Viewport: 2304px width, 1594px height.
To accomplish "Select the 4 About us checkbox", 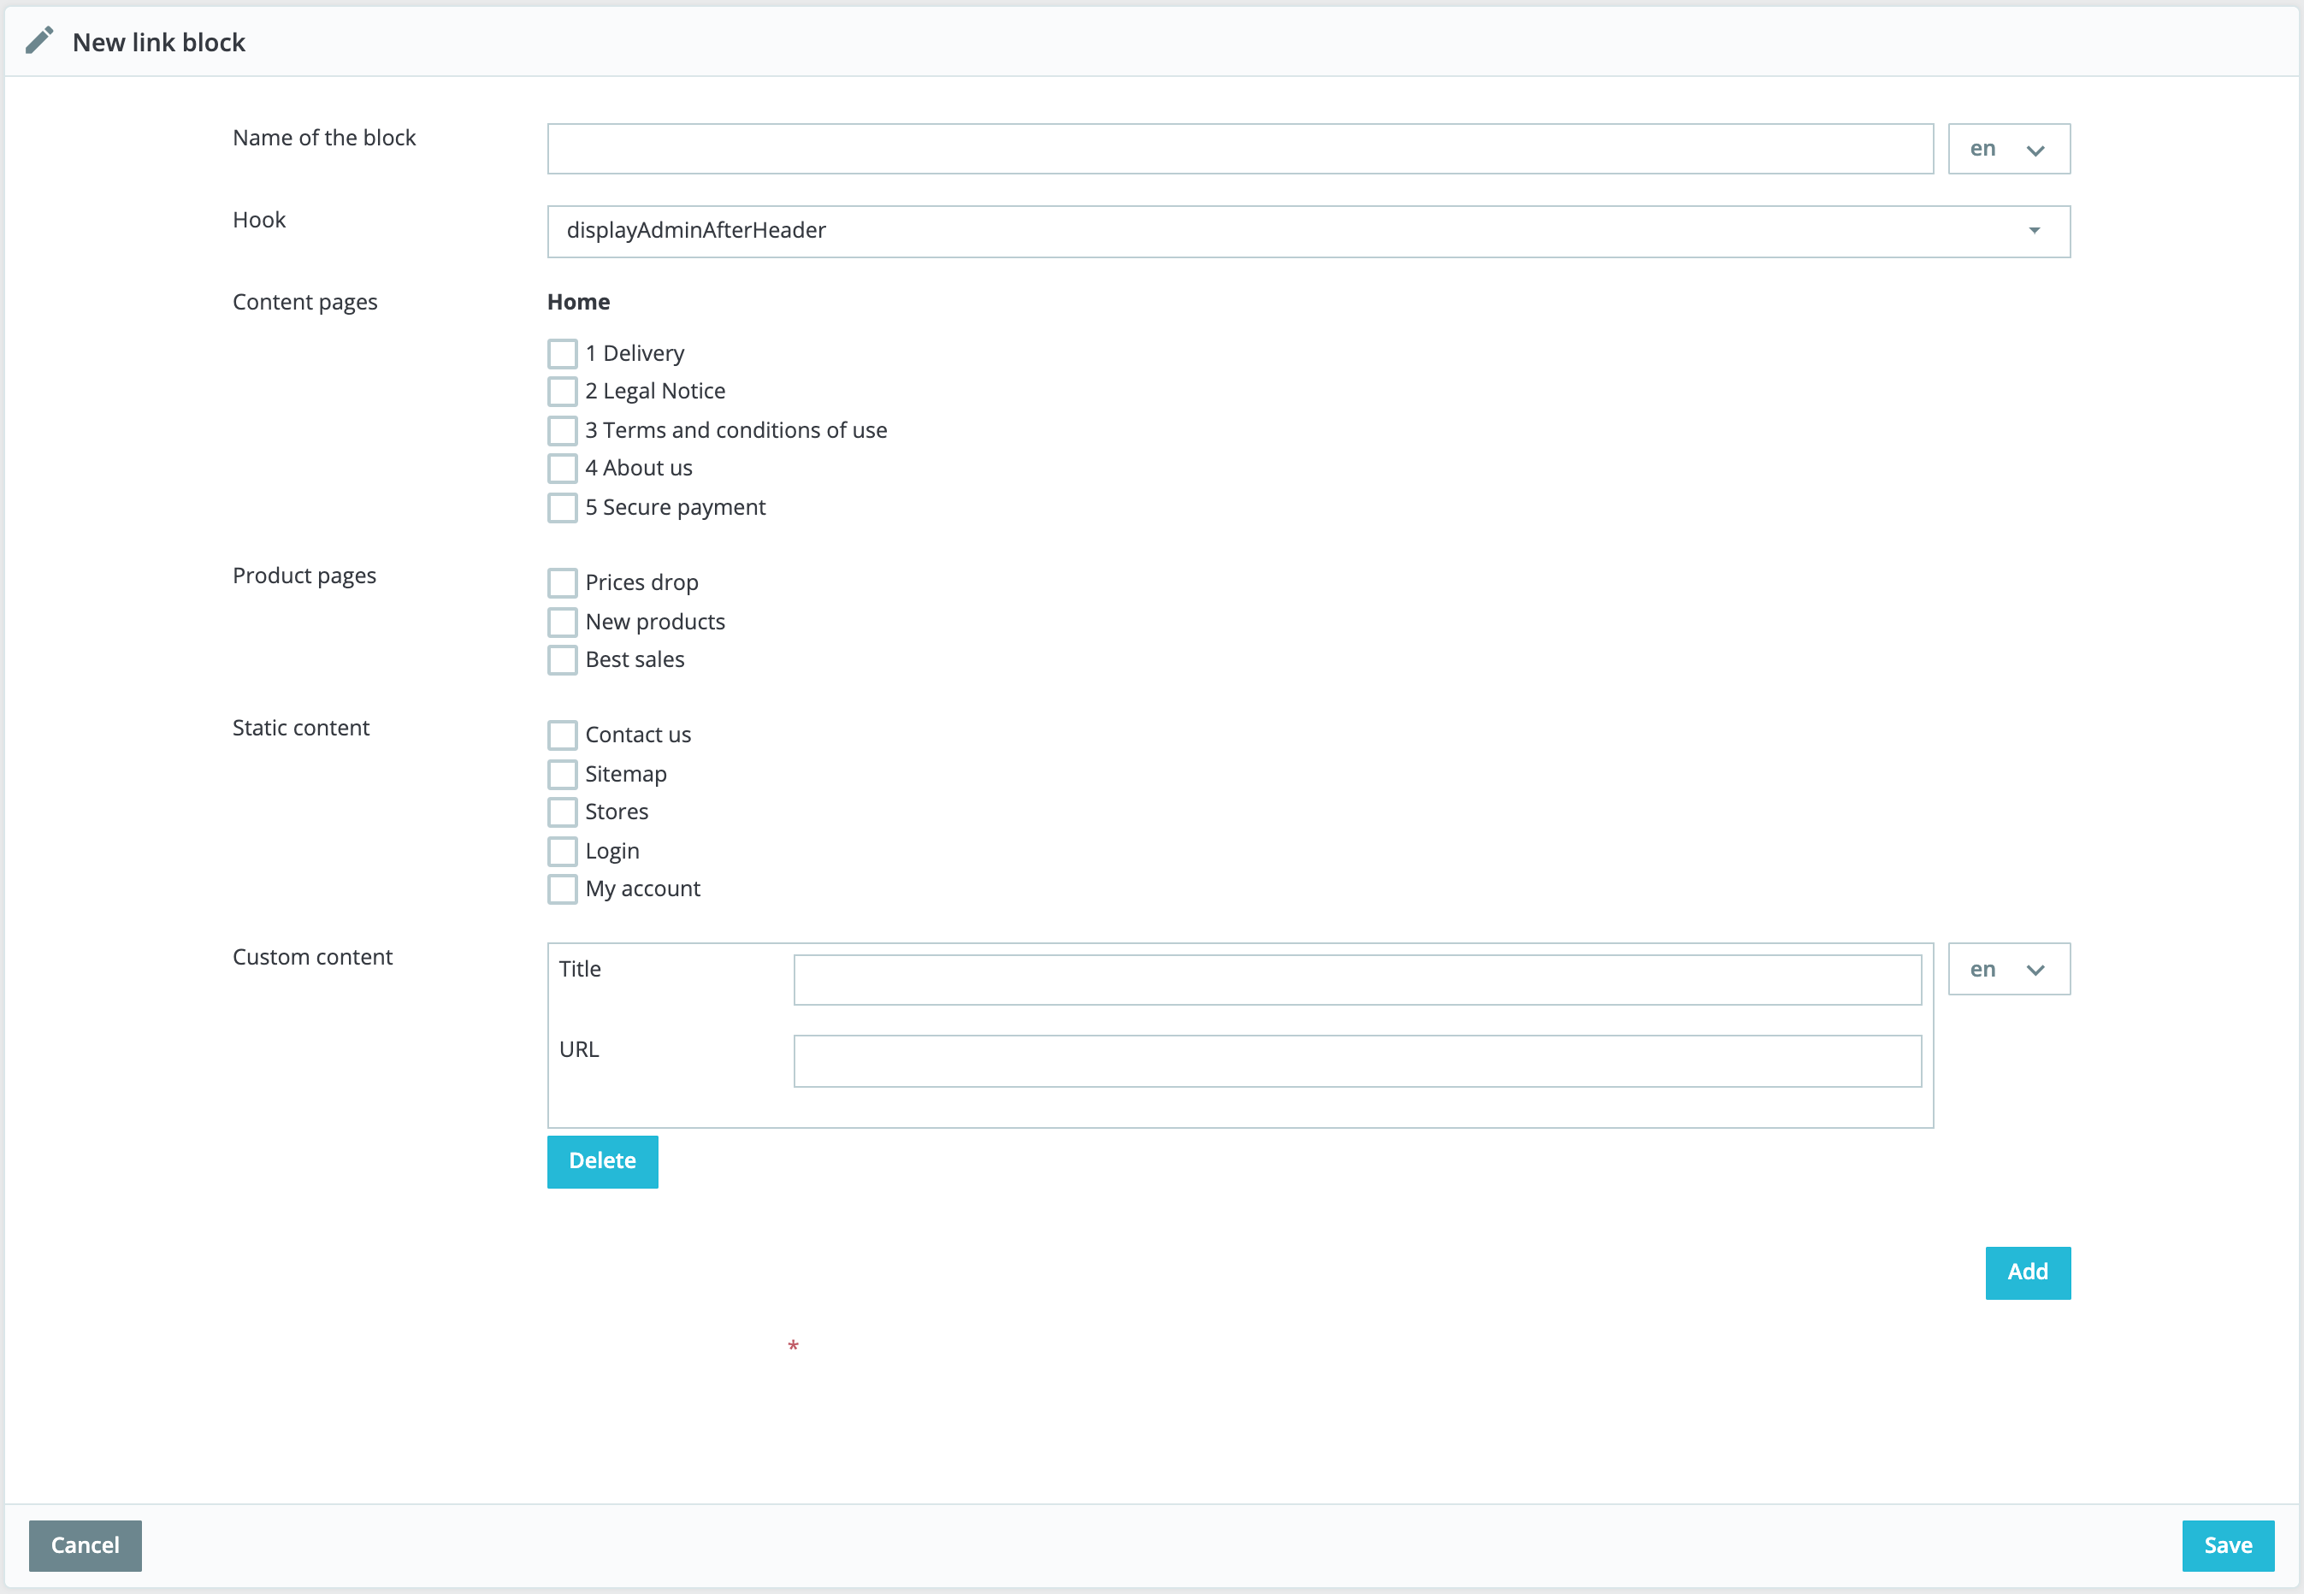I will [562, 468].
